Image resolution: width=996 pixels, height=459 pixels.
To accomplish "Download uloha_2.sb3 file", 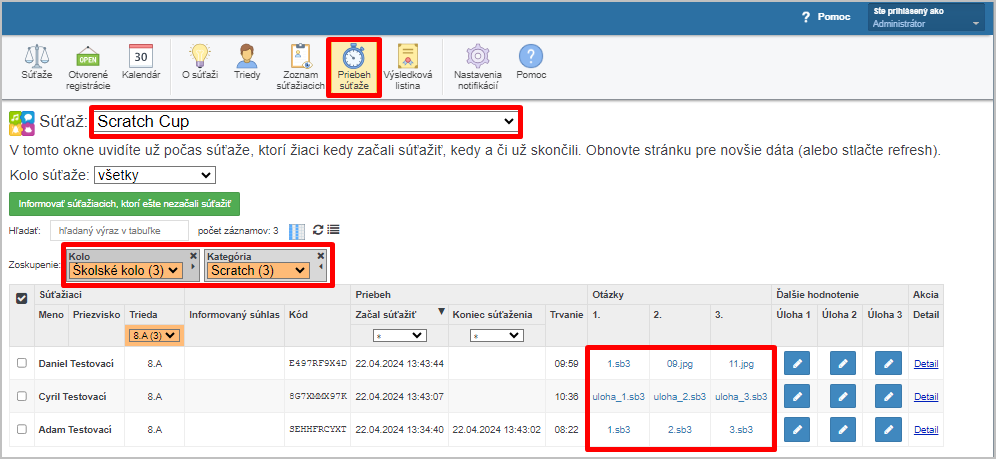I will (680, 397).
